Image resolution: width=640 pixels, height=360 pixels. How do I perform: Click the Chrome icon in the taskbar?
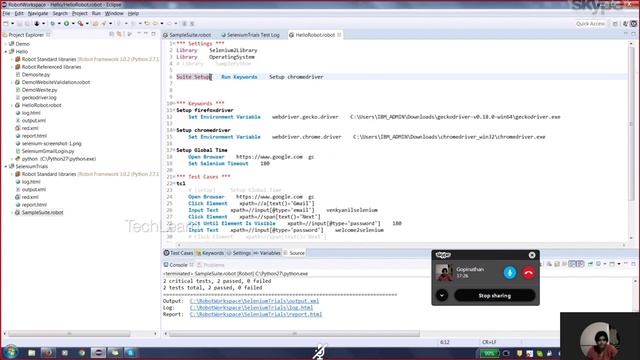click(x=82, y=353)
